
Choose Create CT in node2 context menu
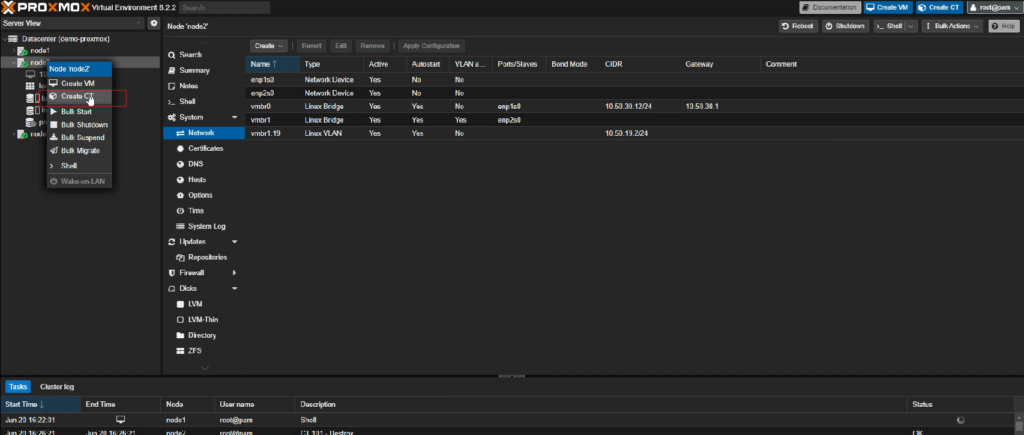(x=79, y=97)
